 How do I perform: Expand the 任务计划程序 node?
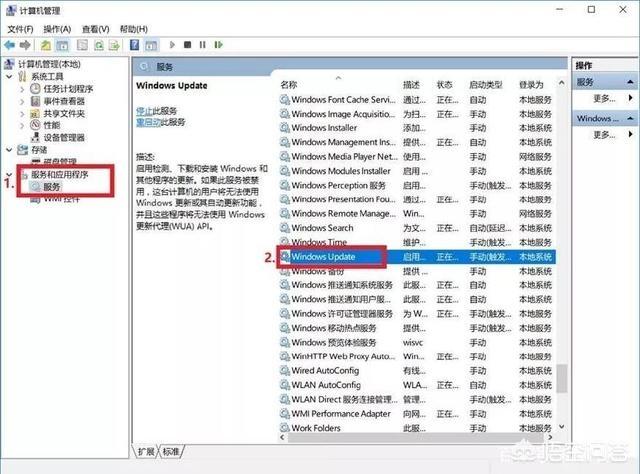22,89
